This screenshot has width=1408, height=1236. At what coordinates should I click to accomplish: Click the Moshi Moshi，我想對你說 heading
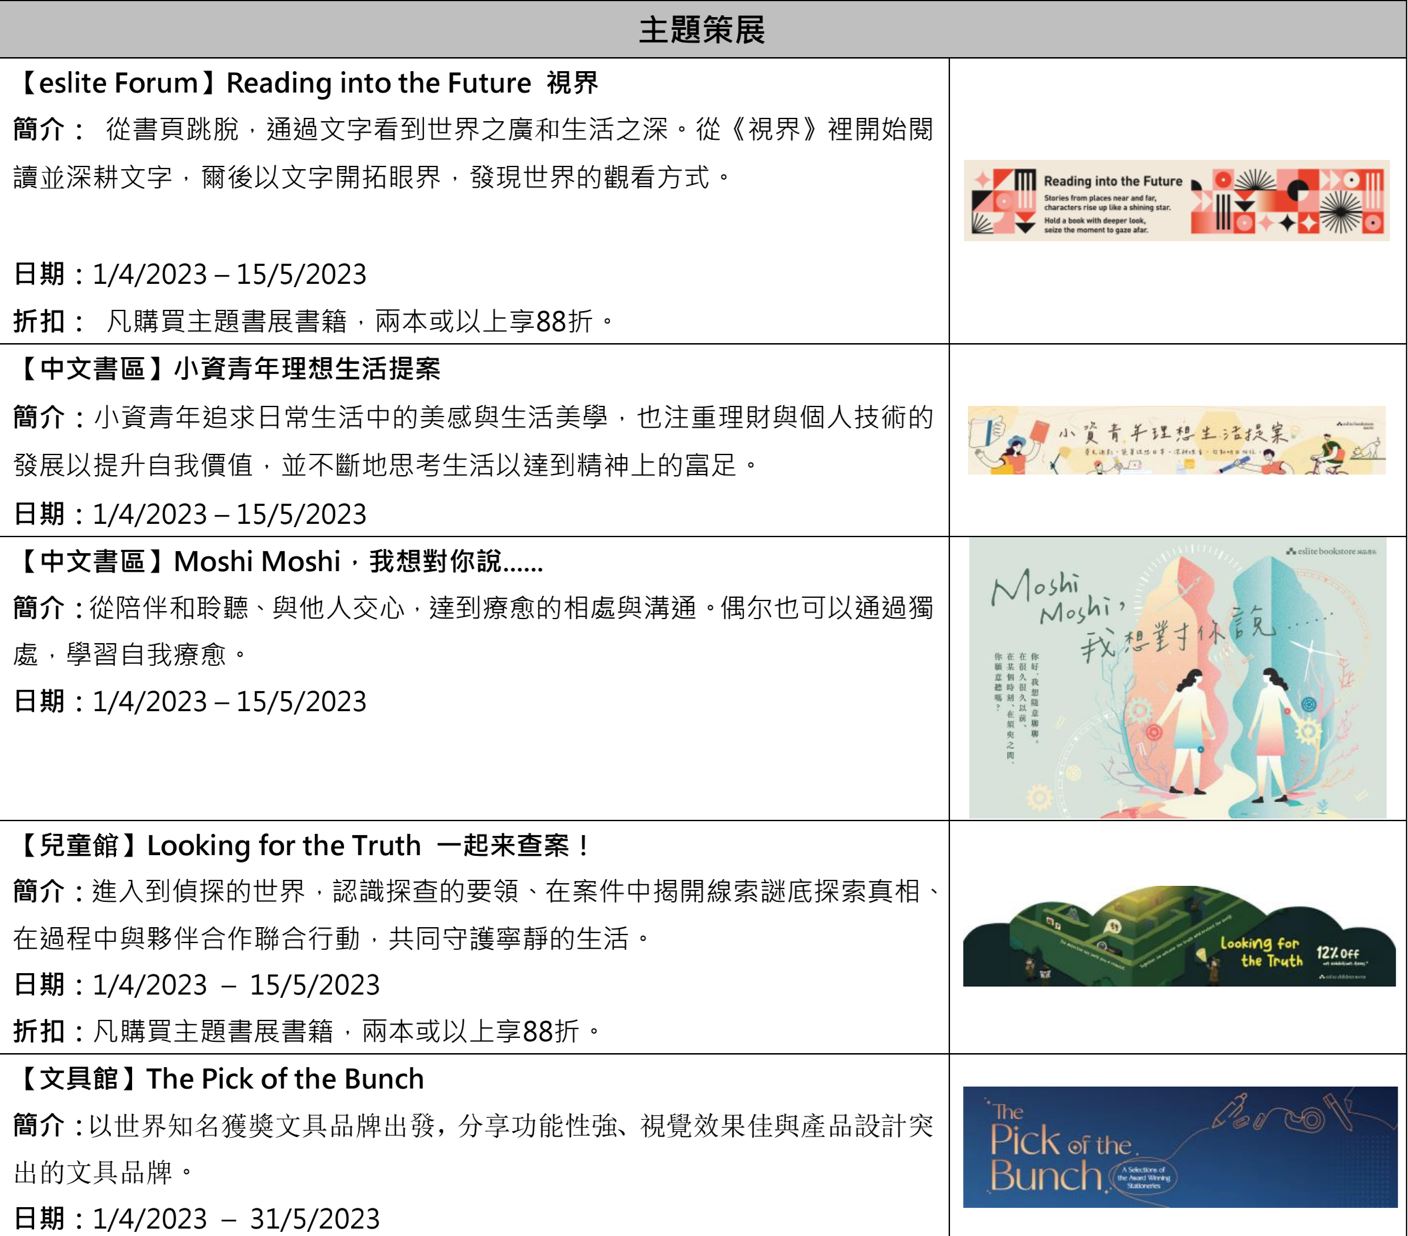pos(279,562)
